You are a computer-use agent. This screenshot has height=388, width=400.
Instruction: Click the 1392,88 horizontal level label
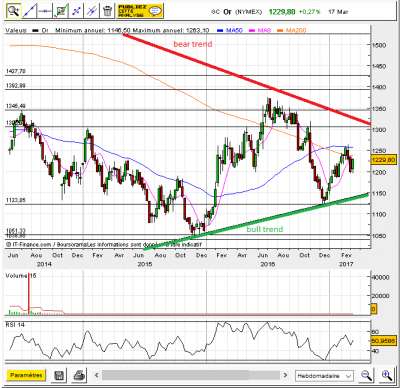pyautogui.click(x=16, y=86)
